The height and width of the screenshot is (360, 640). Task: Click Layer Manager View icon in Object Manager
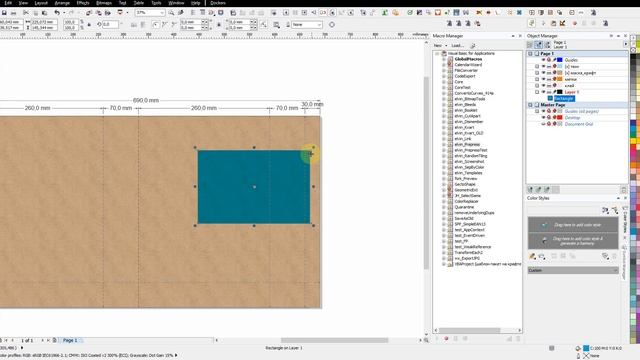click(x=547, y=45)
